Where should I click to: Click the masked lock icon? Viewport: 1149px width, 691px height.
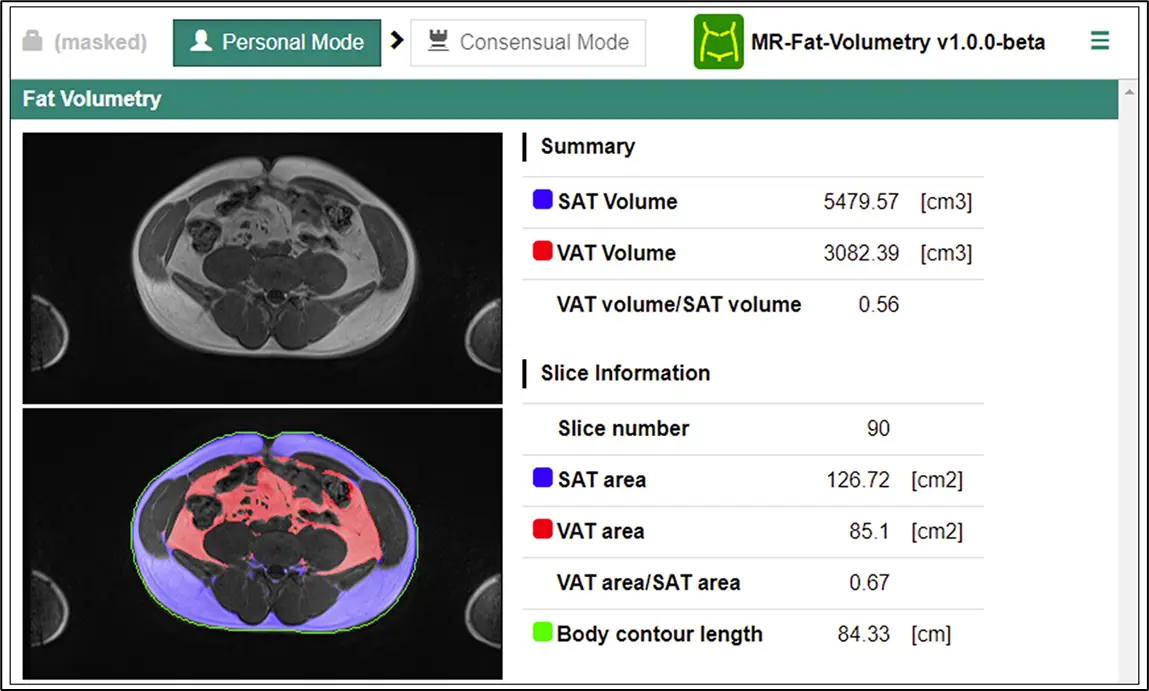click(x=32, y=42)
